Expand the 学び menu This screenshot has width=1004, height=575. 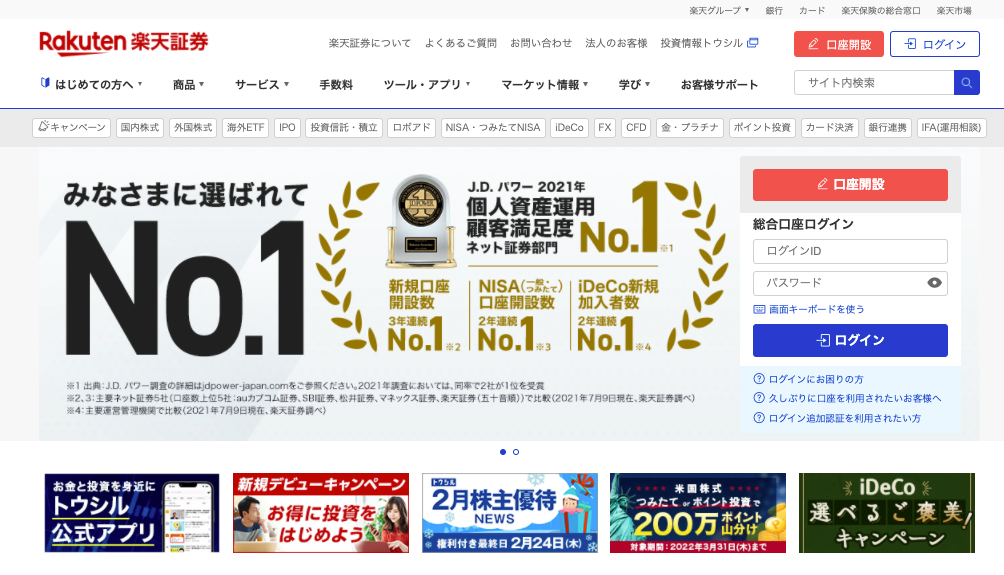(x=634, y=85)
